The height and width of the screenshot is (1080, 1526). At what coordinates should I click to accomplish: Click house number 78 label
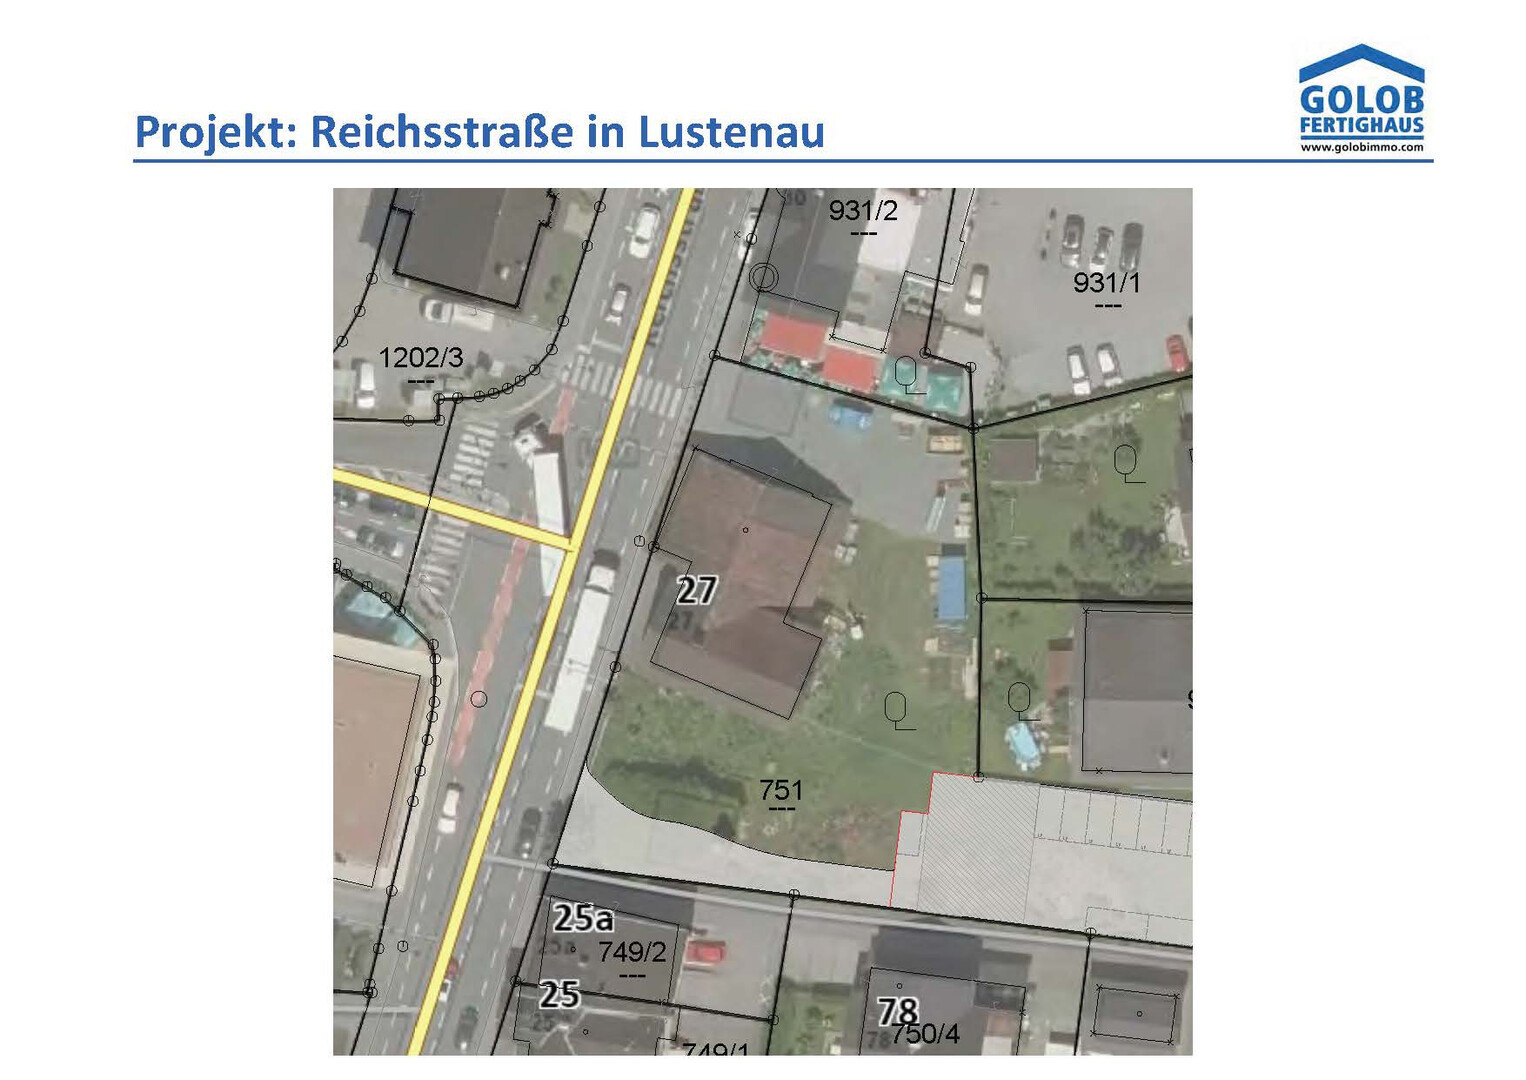897,1012
